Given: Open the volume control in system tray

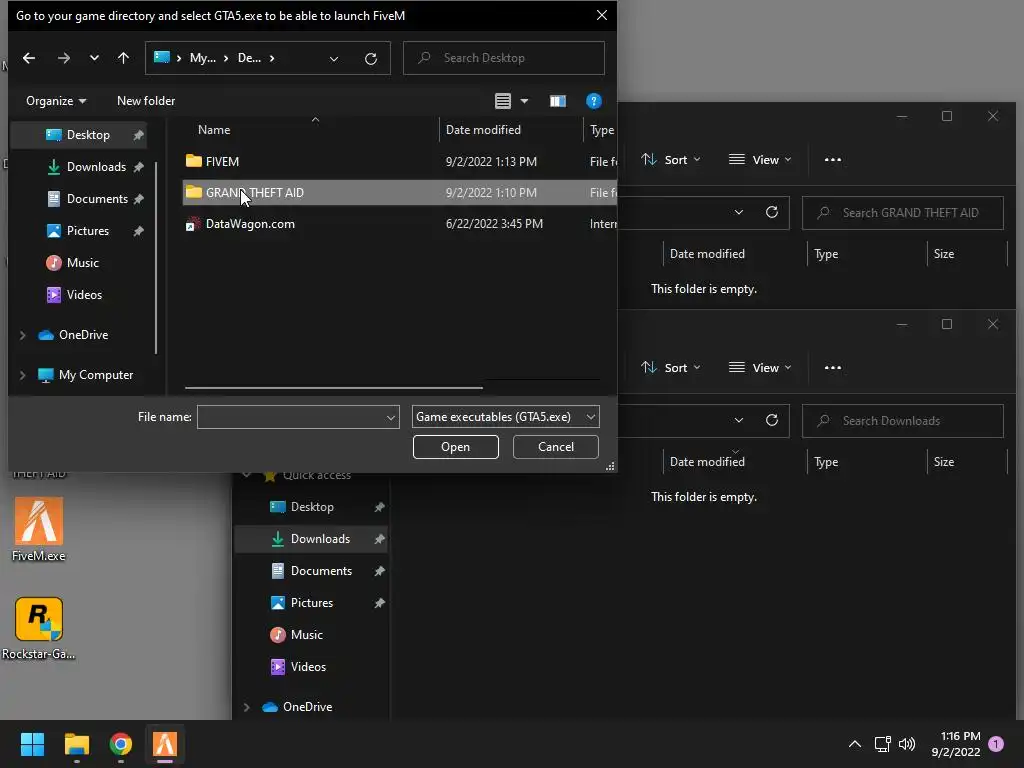Looking at the screenshot, I should pyautogui.click(x=907, y=744).
